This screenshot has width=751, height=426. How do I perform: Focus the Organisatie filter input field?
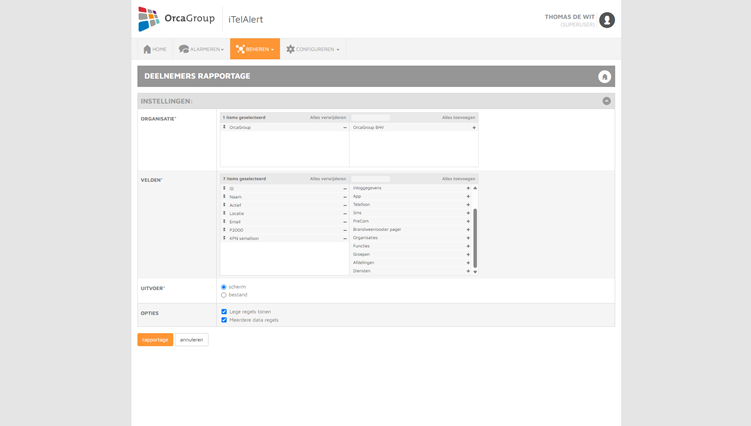coord(370,117)
